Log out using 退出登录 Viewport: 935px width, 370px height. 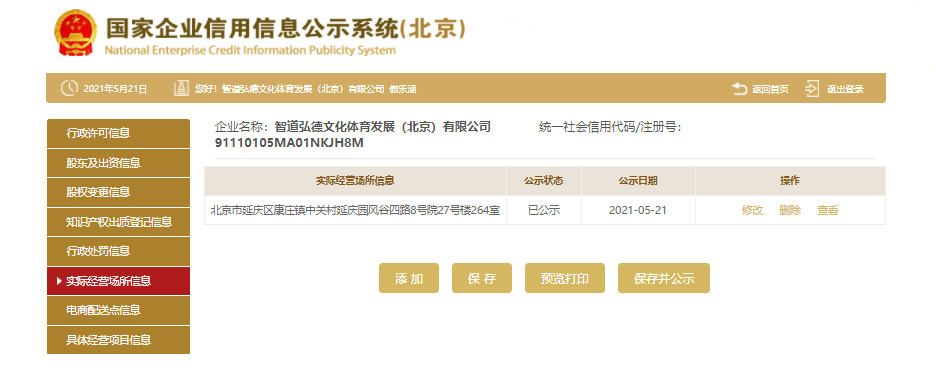pos(845,89)
